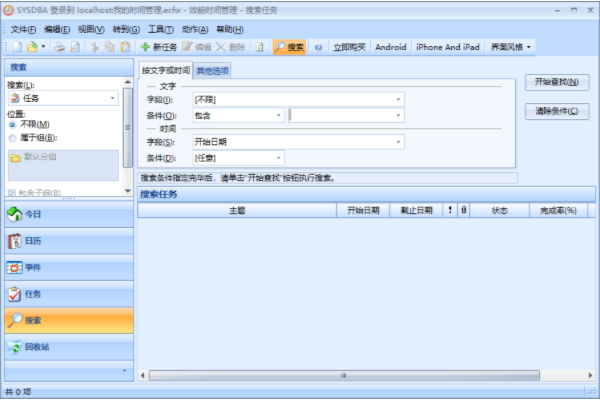Expand the 开始日期 time field dropdown

pos(398,141)
